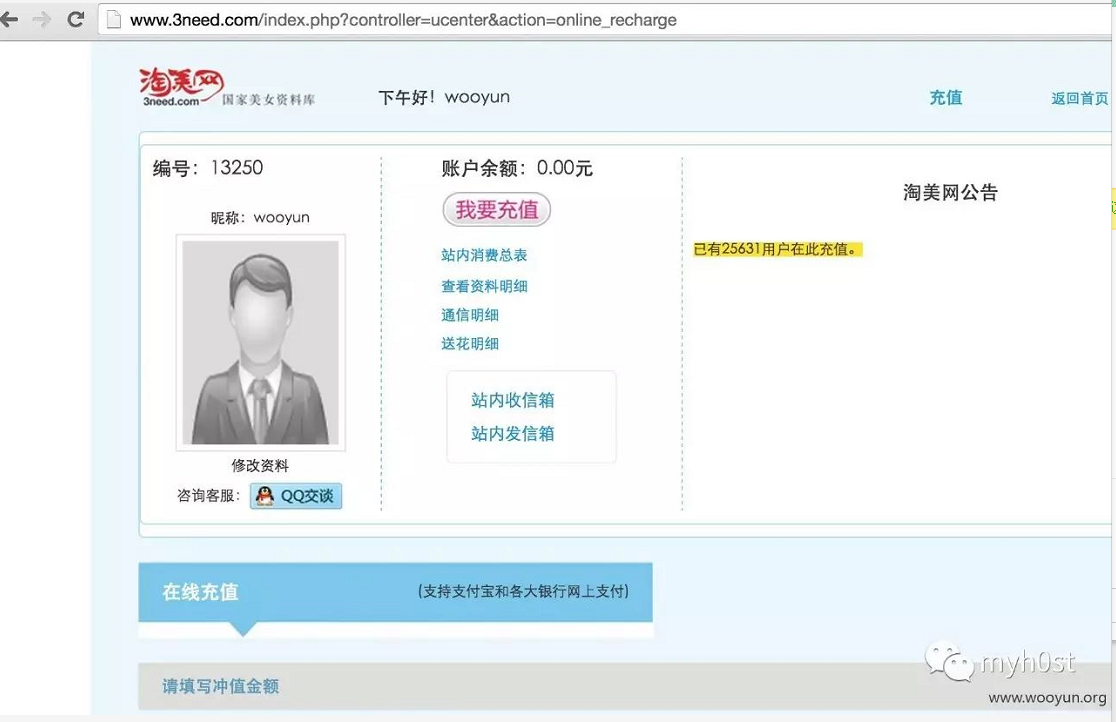Click the QQ customer service chat icon

263,496
